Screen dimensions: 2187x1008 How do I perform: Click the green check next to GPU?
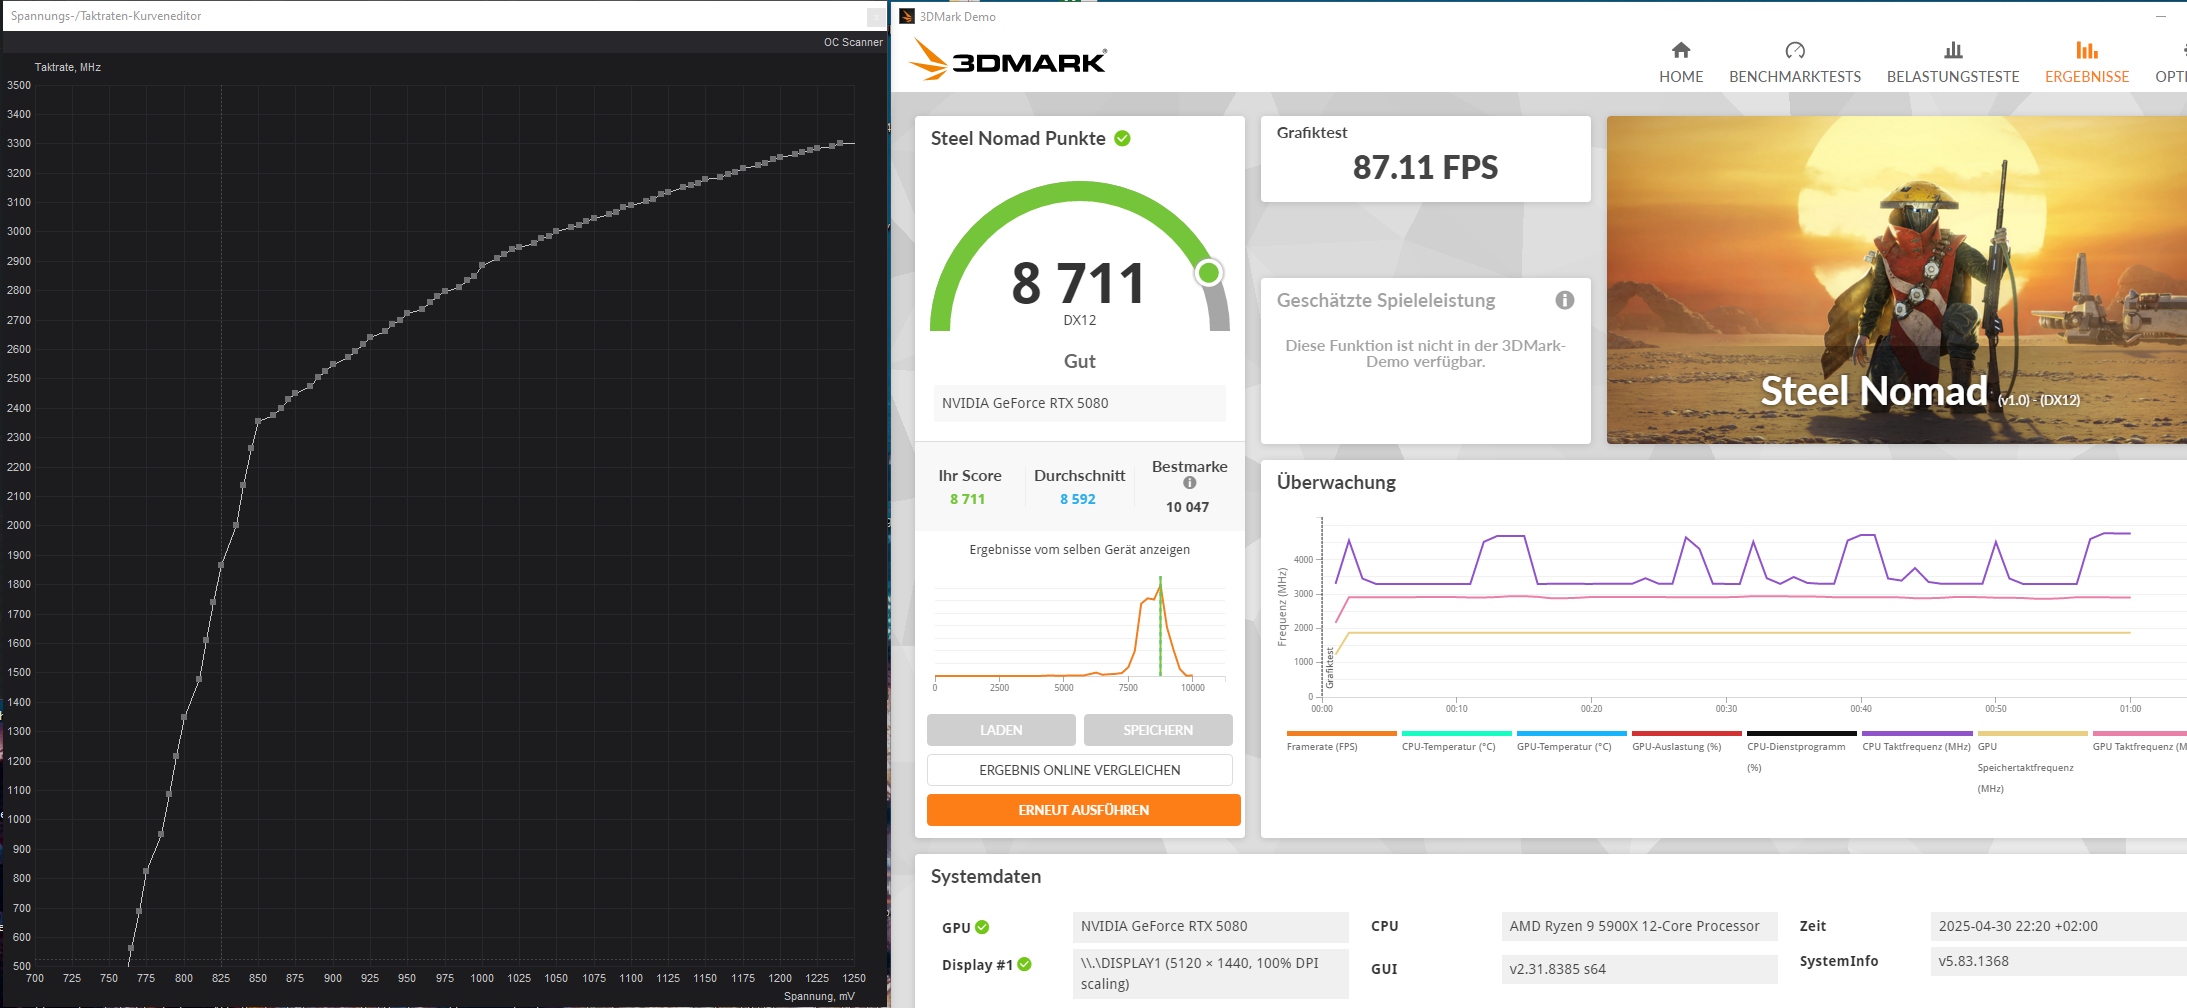coord(982,927)
